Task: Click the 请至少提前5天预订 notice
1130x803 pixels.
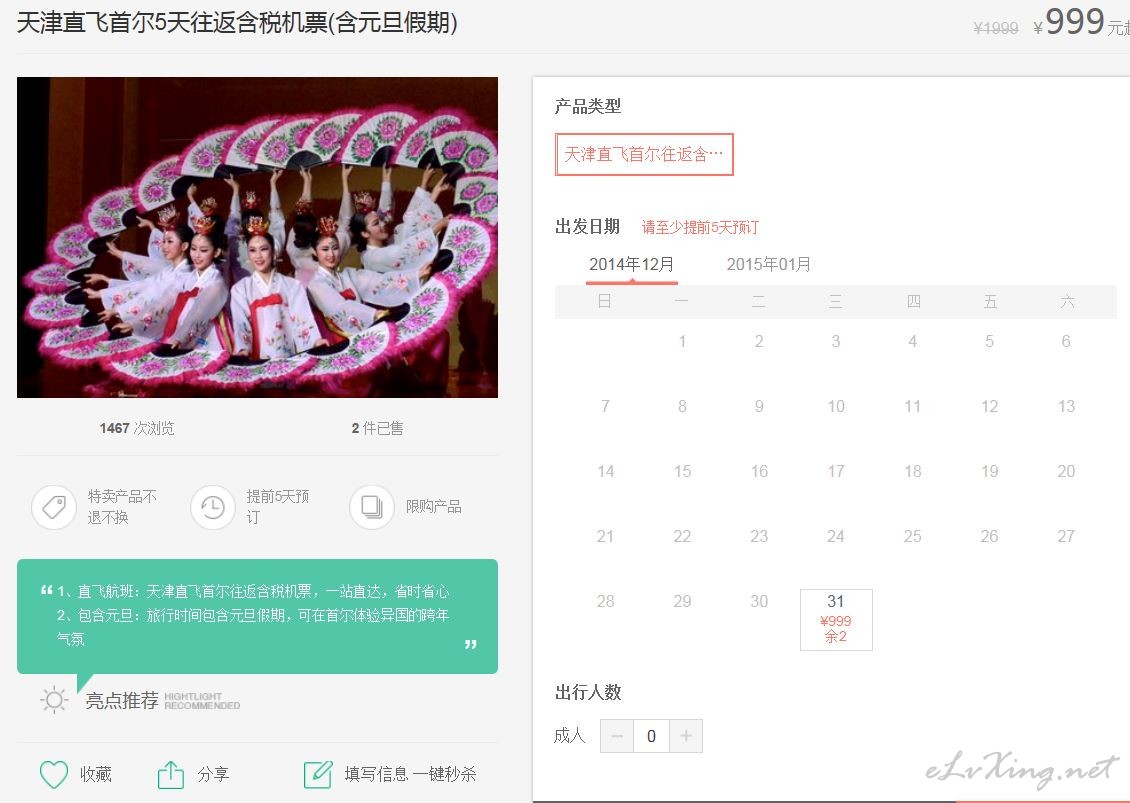Action: [700, 227]
